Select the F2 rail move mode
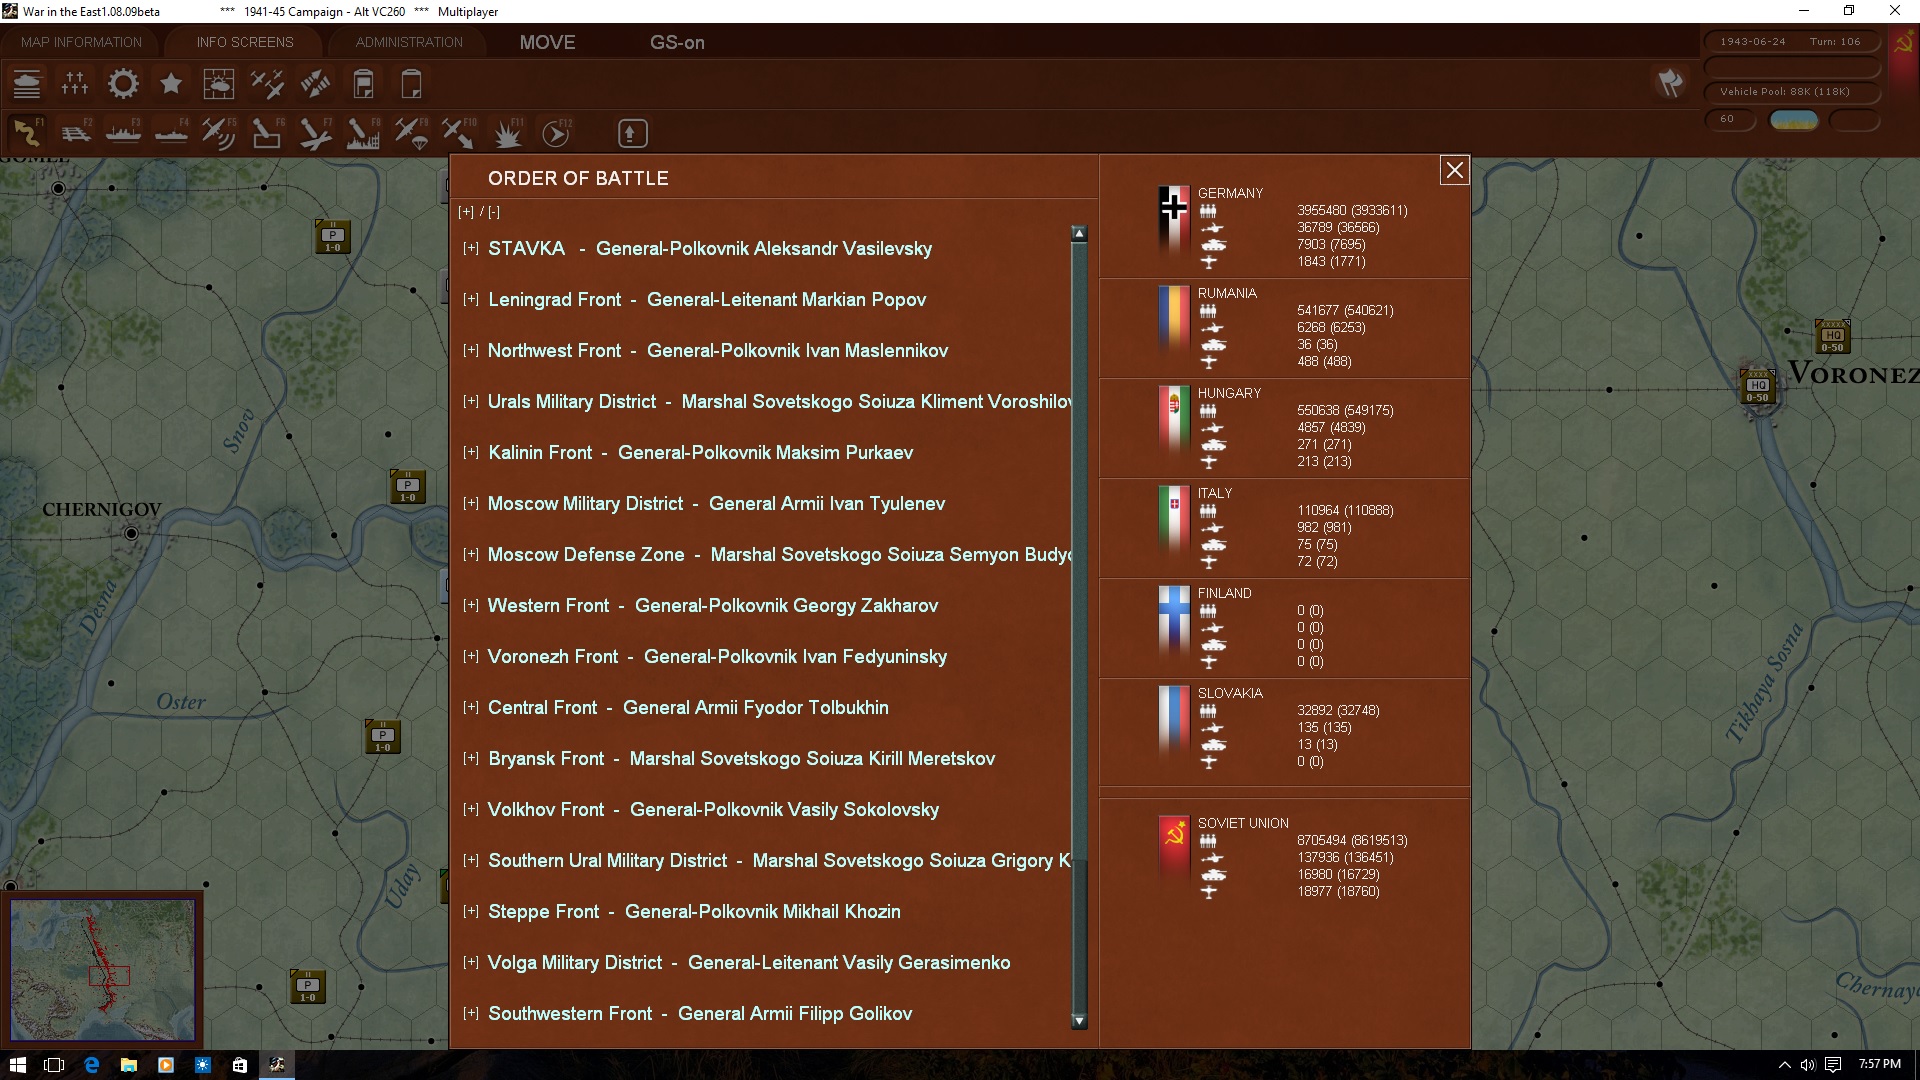This screenshot has height=1080, width=1920. coord(75,133)
